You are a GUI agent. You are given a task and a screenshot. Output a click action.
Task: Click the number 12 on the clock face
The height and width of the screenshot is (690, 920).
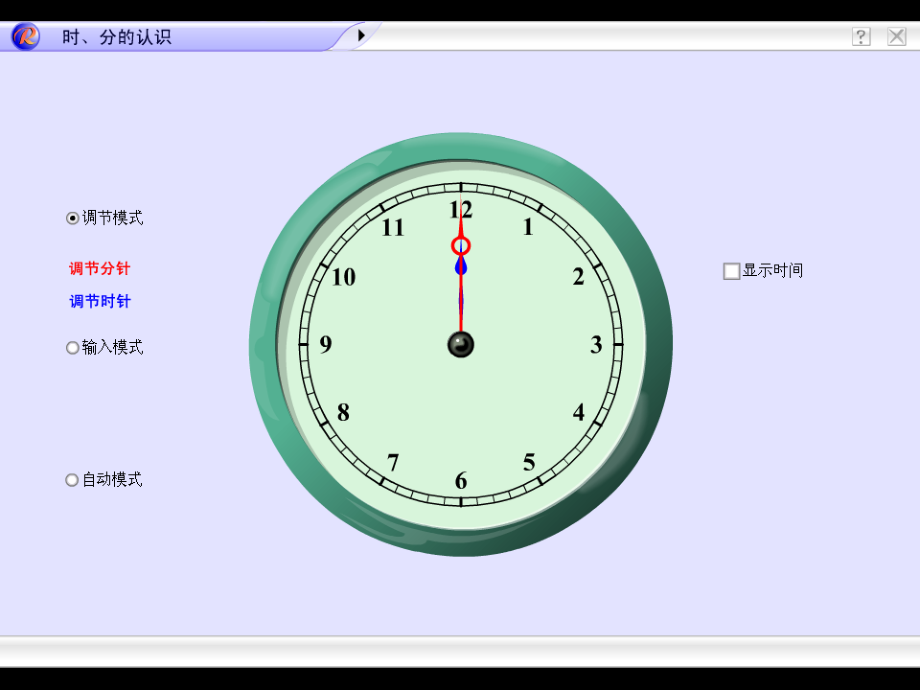[461, 210]
